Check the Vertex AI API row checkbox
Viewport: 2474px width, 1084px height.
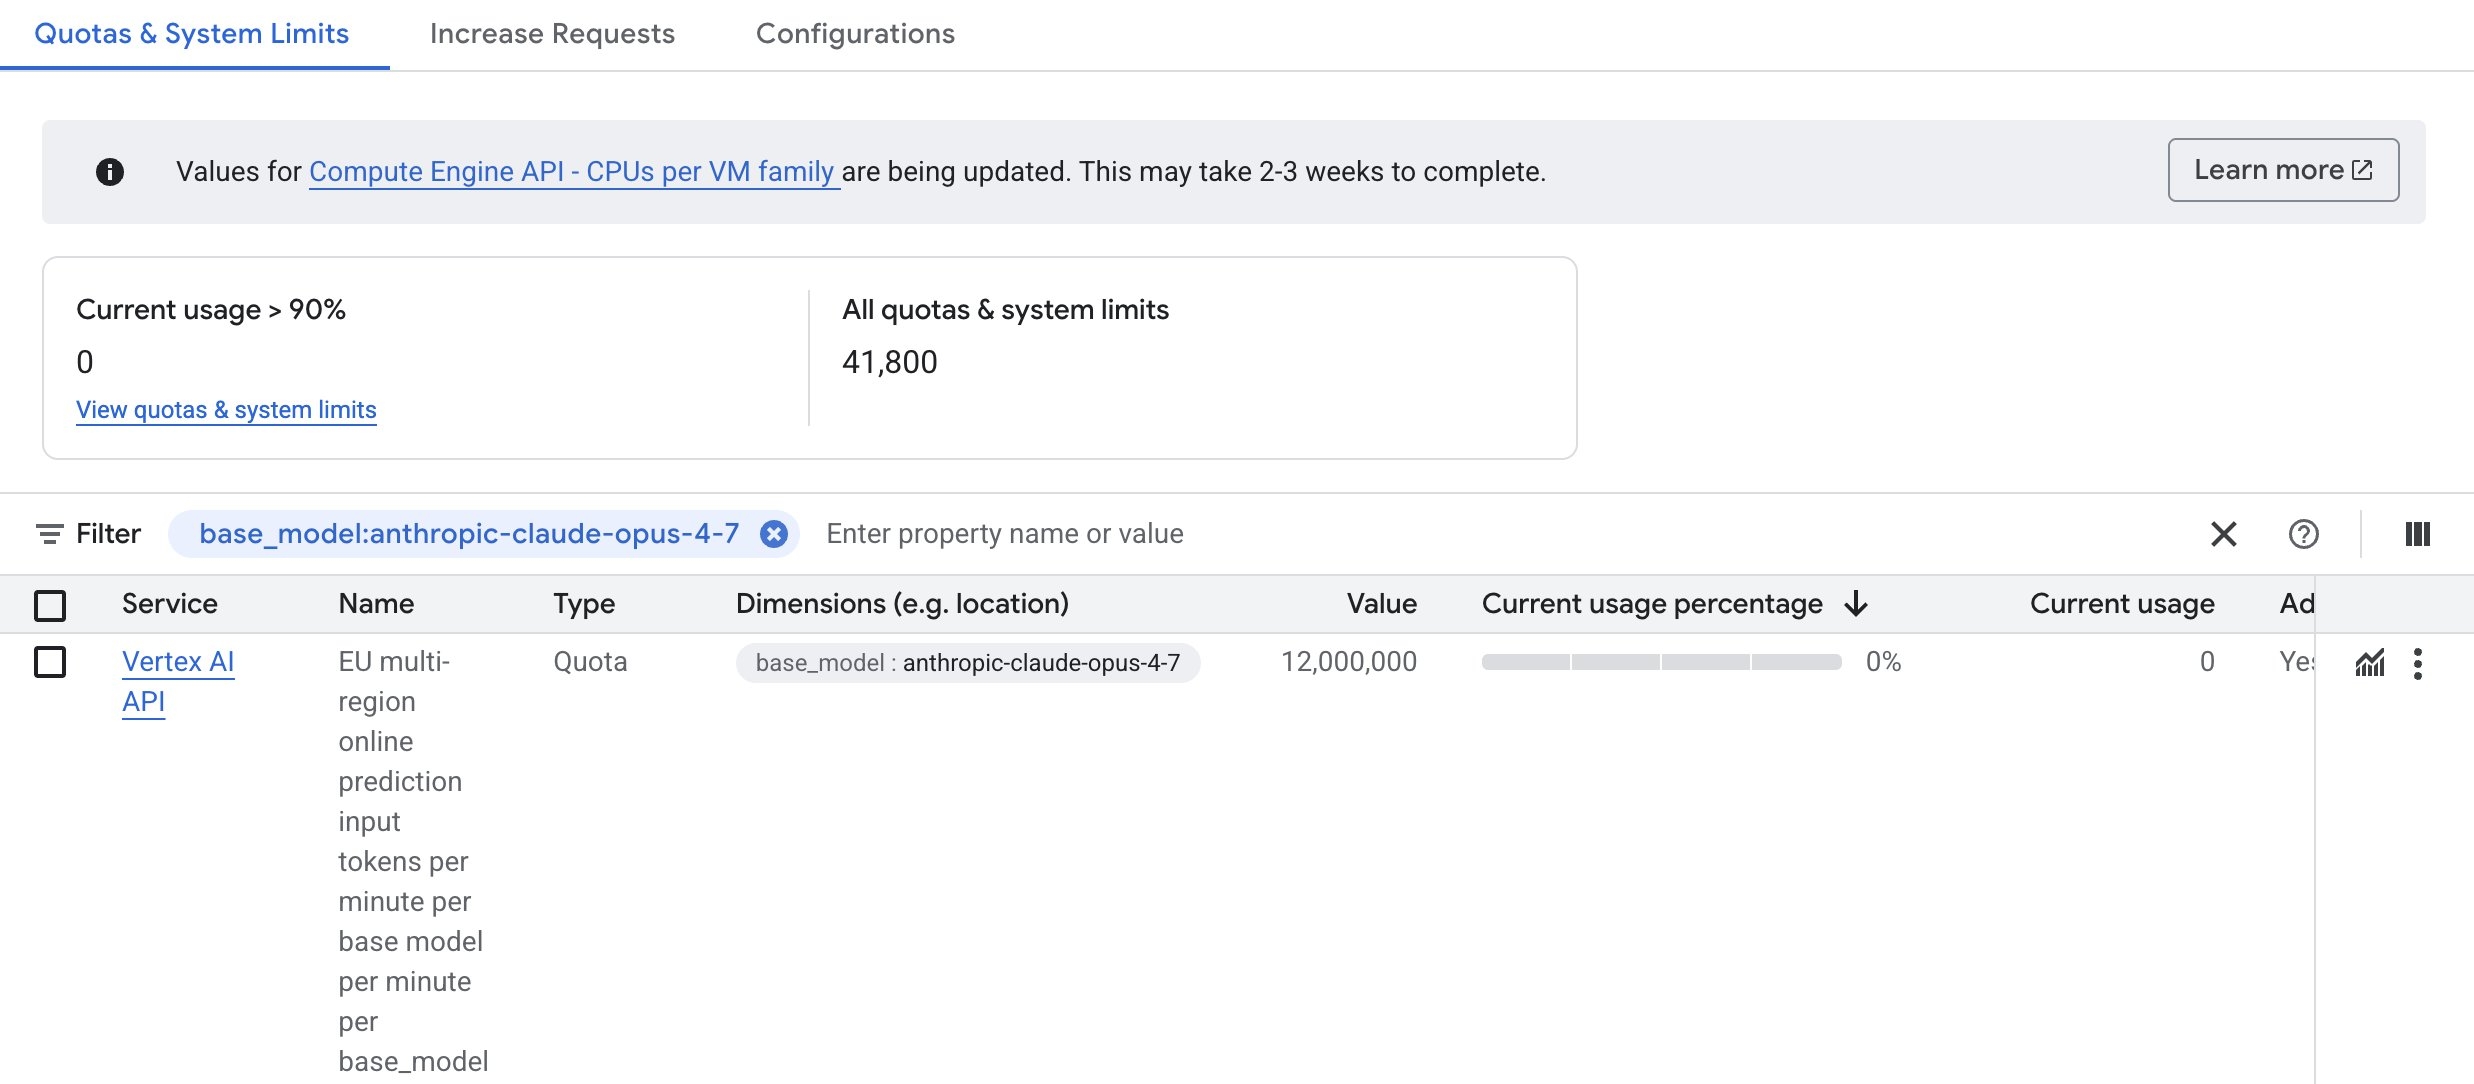click(x=50, y=662)
